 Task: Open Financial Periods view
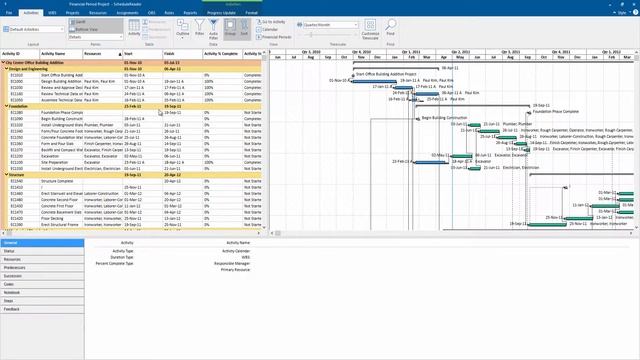click(274, 37)
